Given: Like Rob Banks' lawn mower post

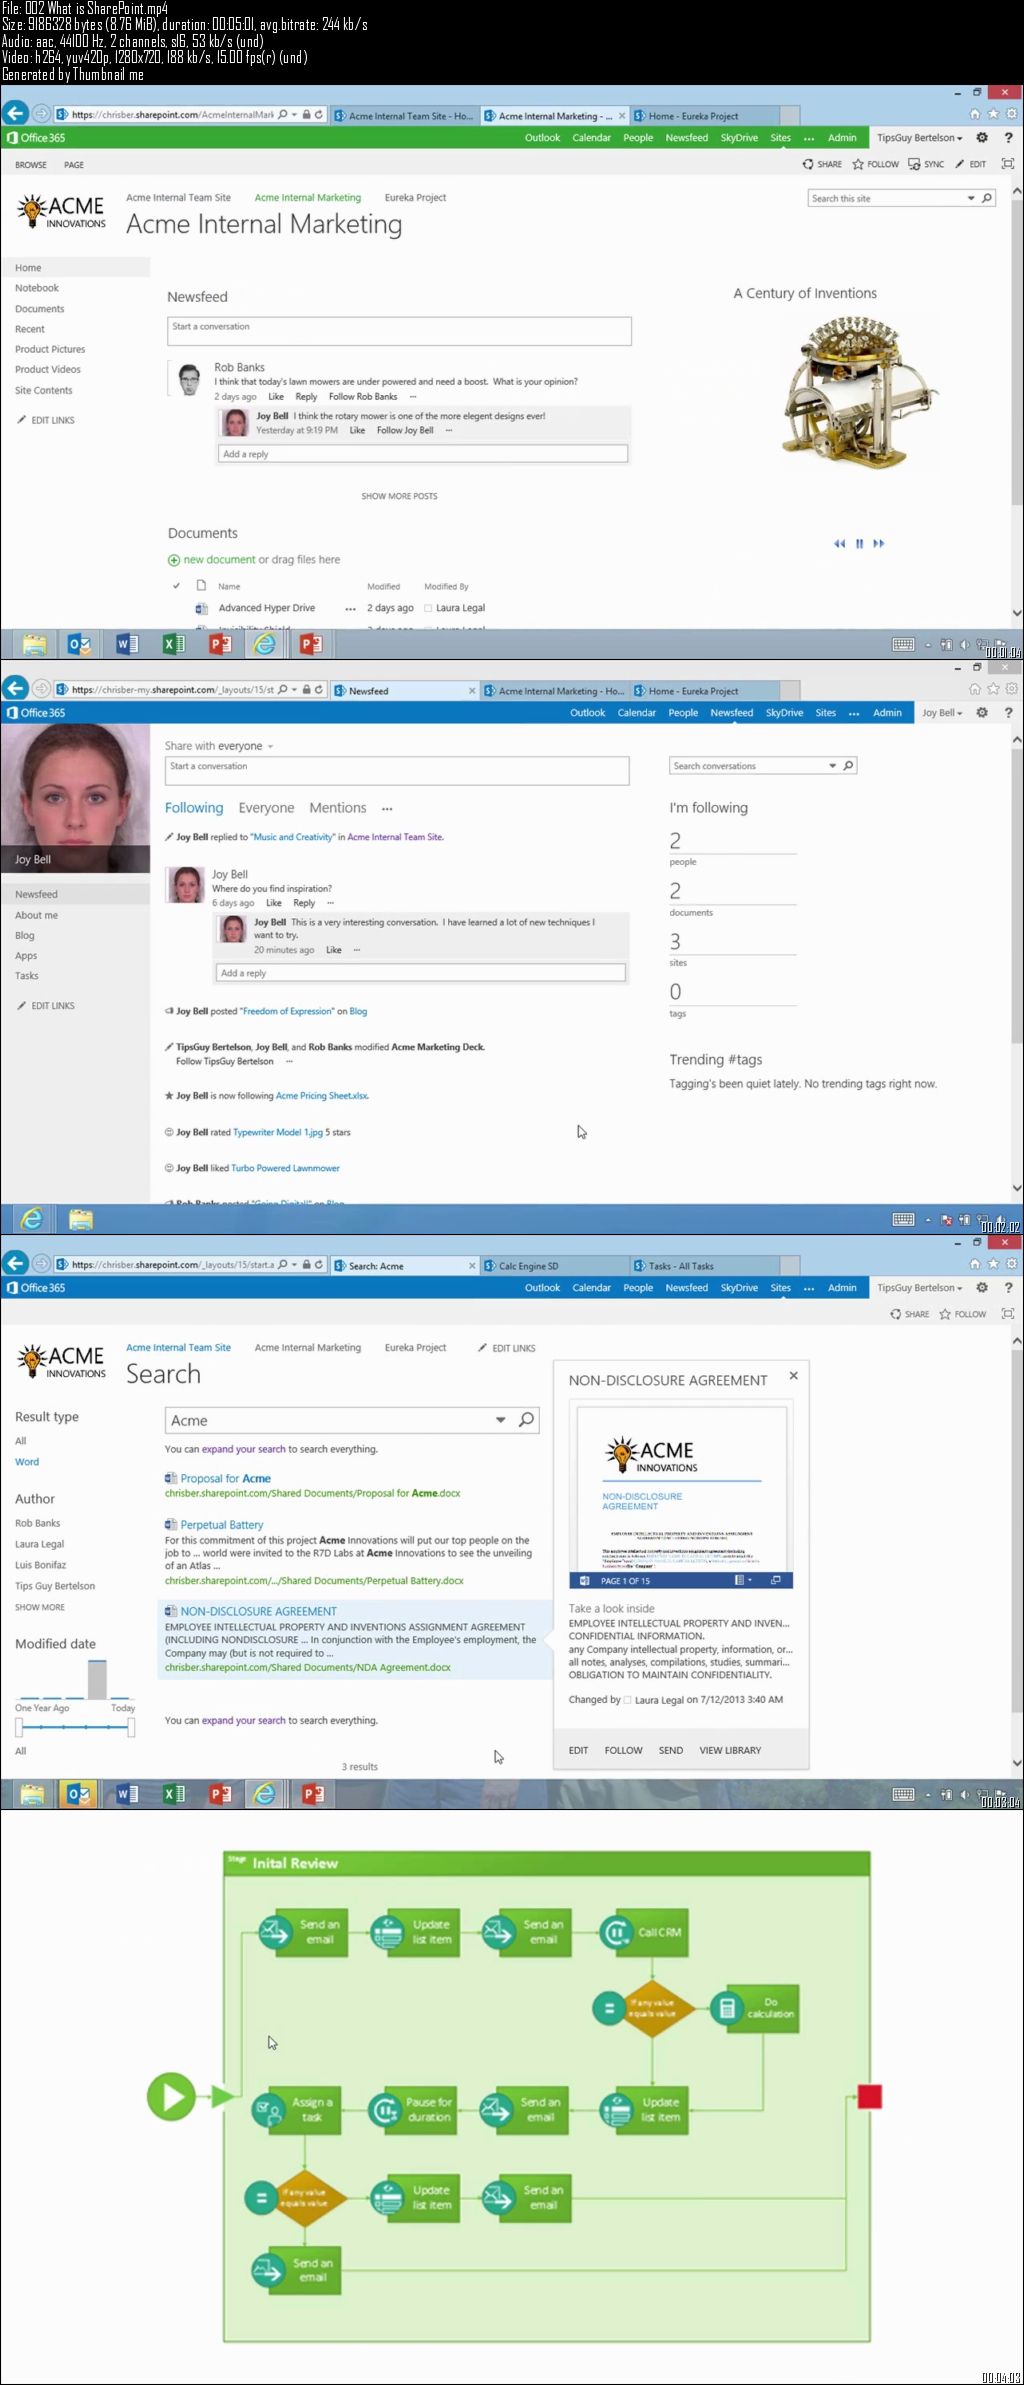Looking at the screenshot, I should click(x=276, y=397).
